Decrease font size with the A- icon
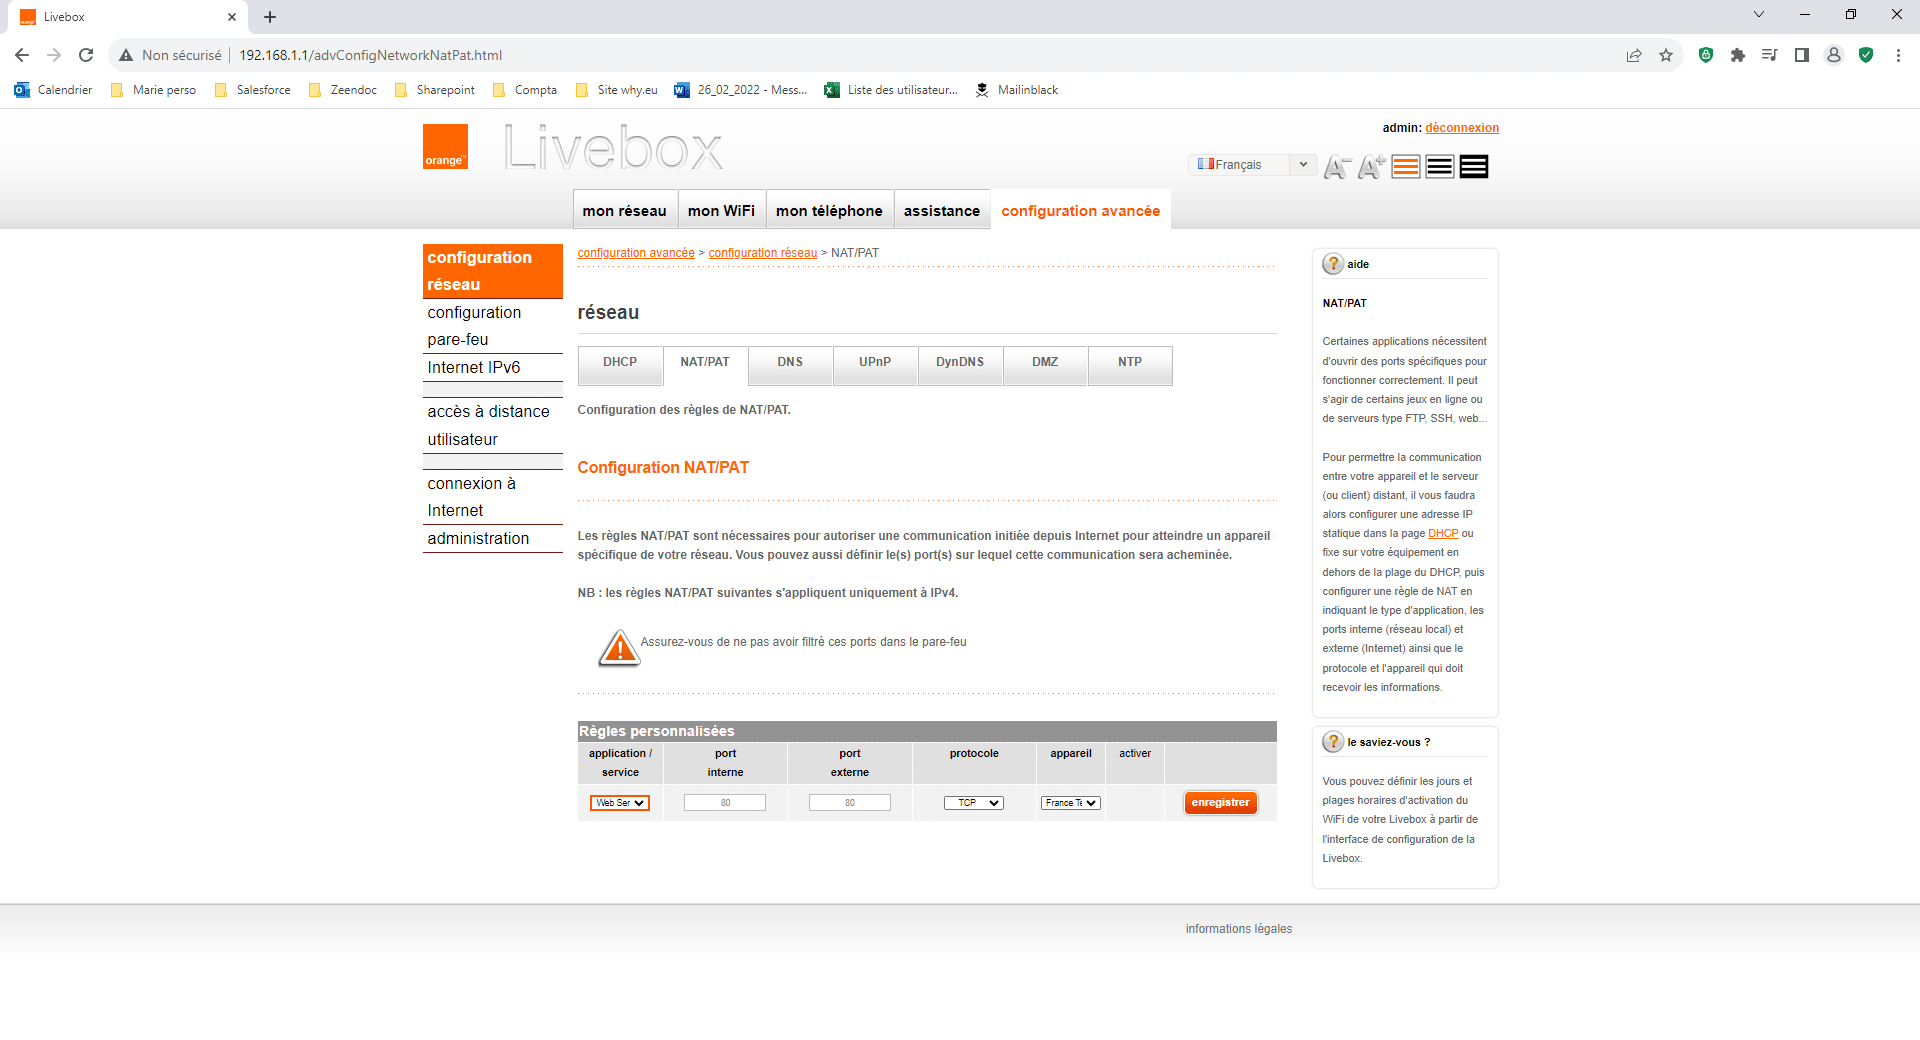The width and height of the screenshot is (1920, 1040). pos(1337,167)
